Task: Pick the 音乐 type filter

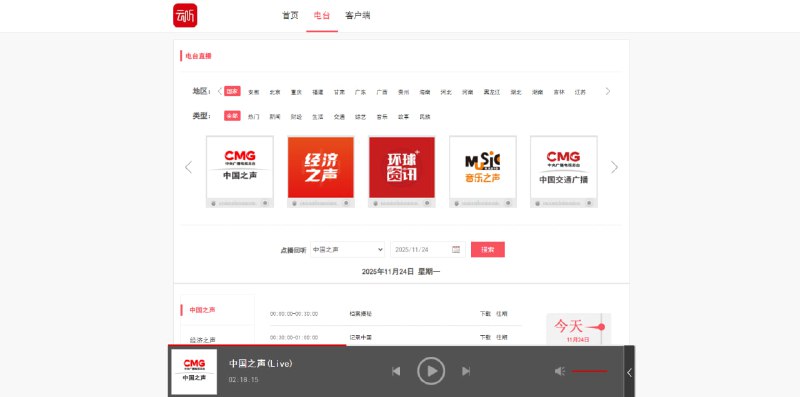Action: (x=382, y=117)
